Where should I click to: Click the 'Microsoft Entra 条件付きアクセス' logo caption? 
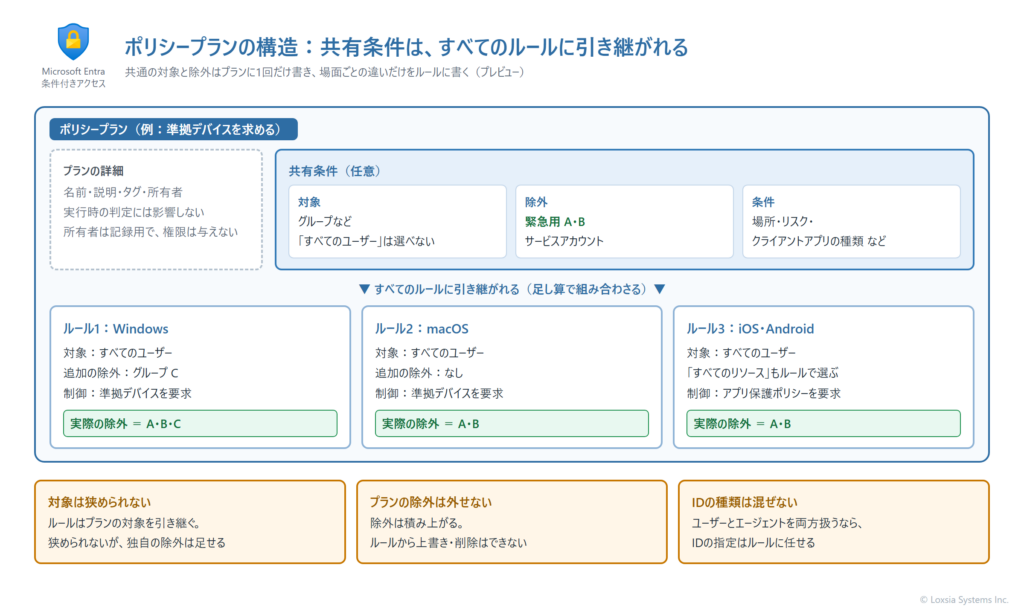click(x=73, y=77)
